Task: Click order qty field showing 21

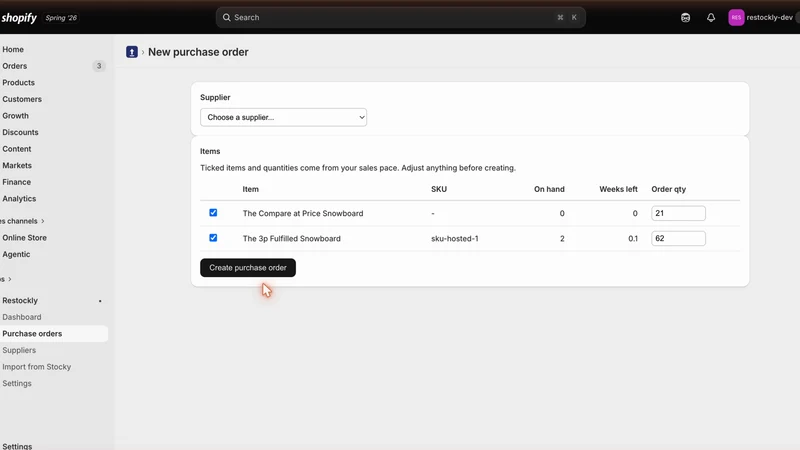Action: point(678,213)
